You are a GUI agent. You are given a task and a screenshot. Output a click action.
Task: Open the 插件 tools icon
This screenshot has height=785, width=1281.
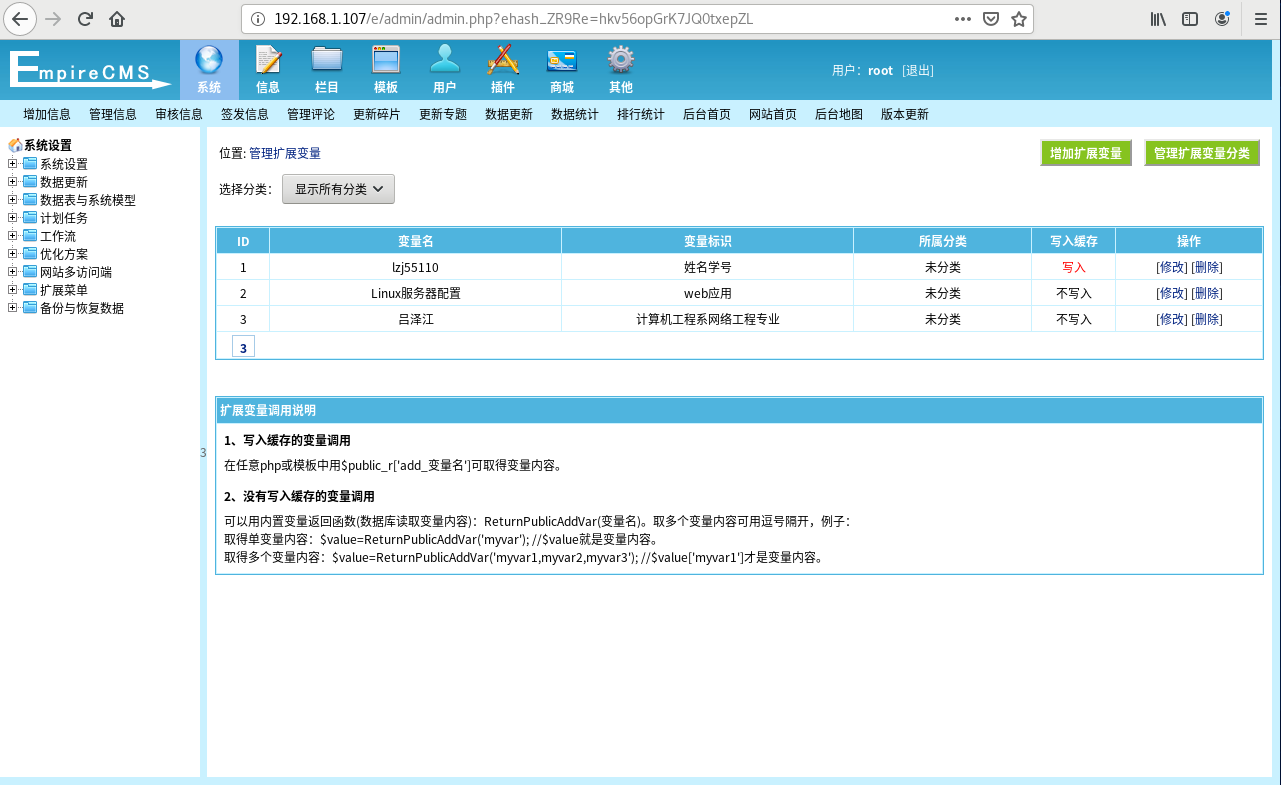pos(503,60)
